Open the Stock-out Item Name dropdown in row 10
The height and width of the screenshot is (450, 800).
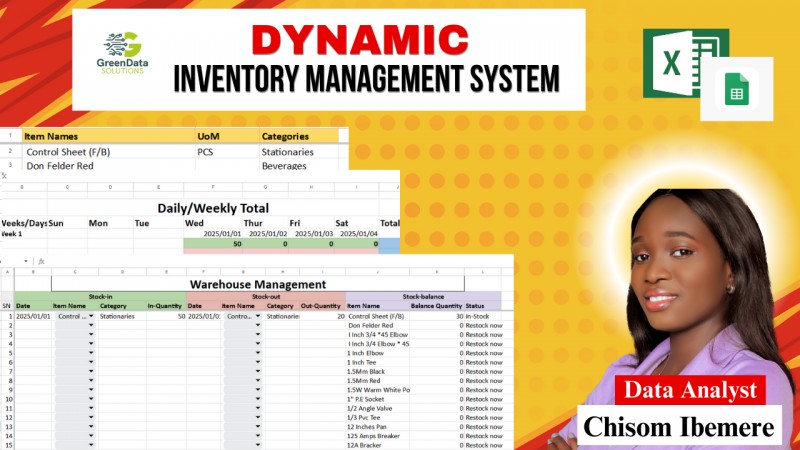pyautogui.click(x=258, y=399)
